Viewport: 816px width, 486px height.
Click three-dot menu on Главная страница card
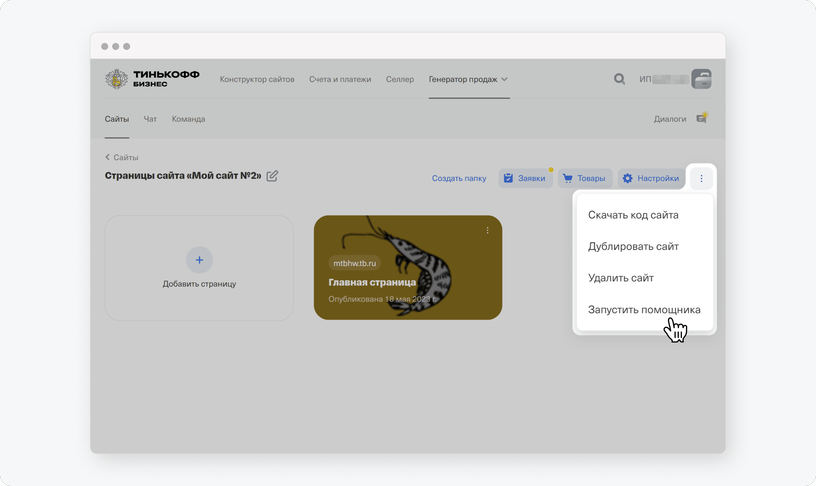tap(487, 230)
